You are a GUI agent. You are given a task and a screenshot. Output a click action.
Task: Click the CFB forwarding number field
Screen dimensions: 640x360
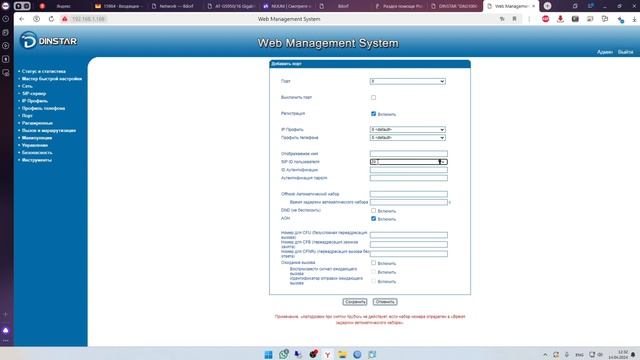pos(409,244)
